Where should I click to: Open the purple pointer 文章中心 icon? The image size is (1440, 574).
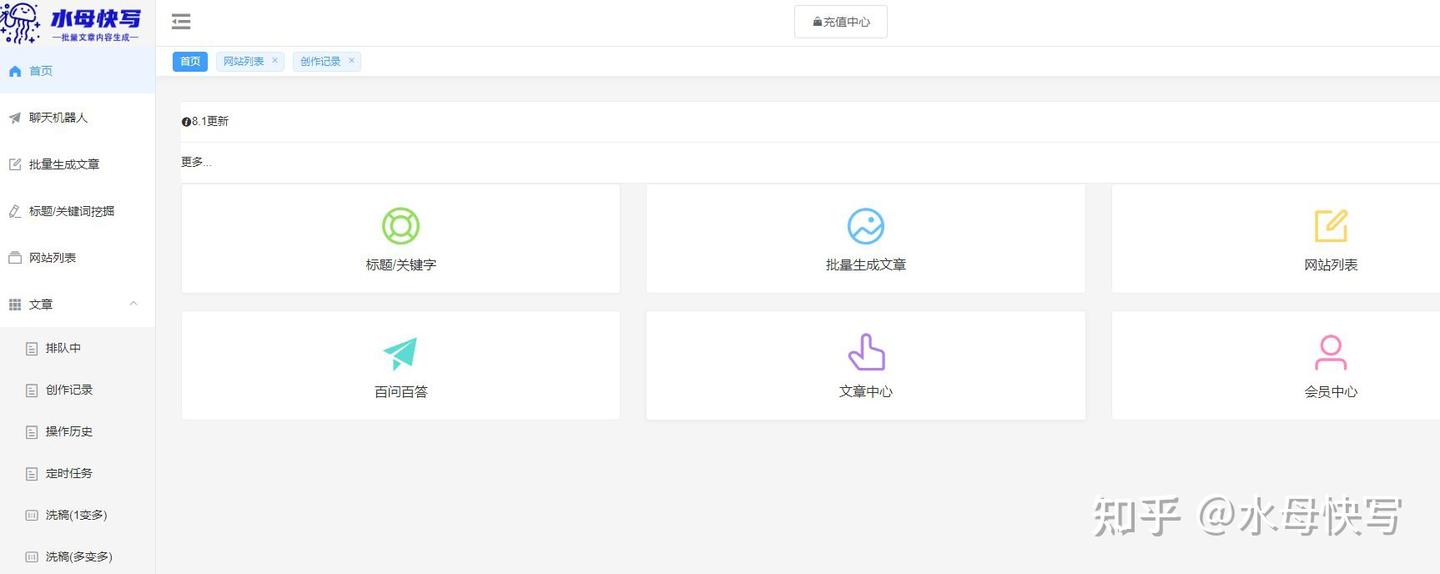(x=866, y=353)
